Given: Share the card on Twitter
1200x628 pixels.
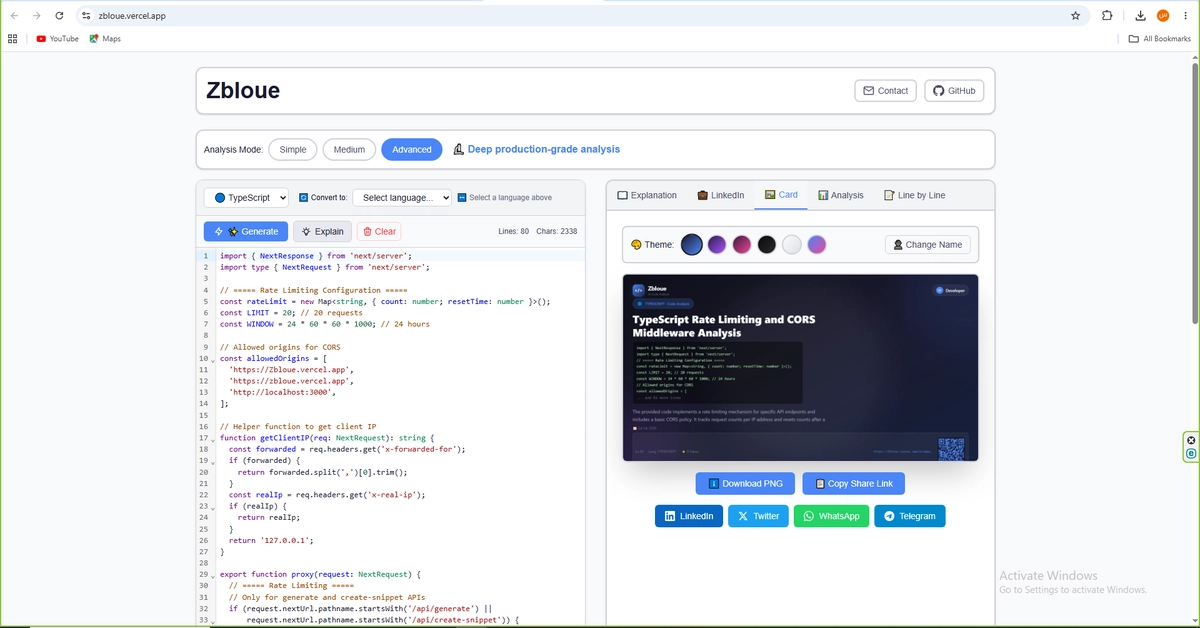Looking at the screenshot, I should pyautogui.click(x=757, y=516).
